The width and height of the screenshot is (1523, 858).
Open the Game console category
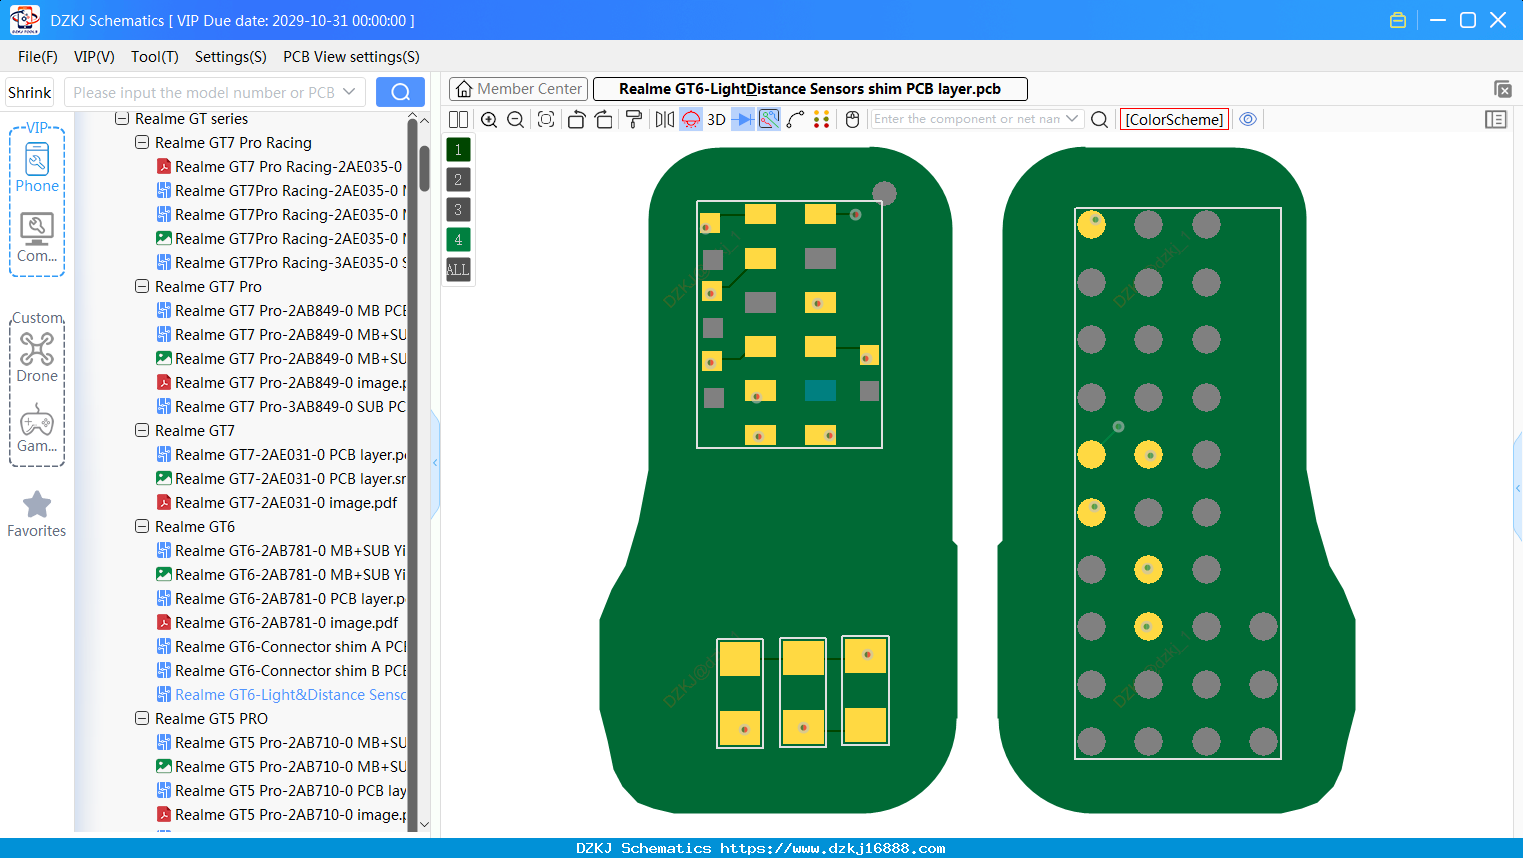pyautogui.click(x=37, y=428)
